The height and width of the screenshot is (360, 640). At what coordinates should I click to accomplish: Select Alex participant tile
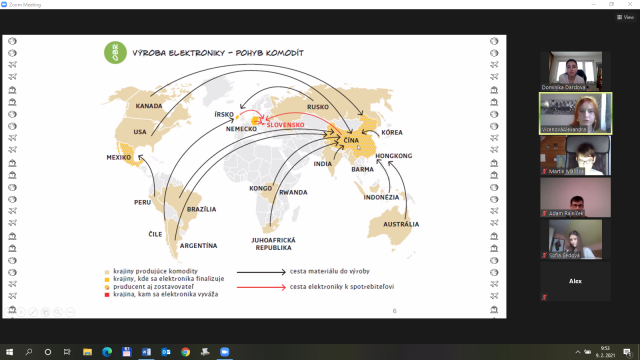pyautogui.click(x=575, y=281)
